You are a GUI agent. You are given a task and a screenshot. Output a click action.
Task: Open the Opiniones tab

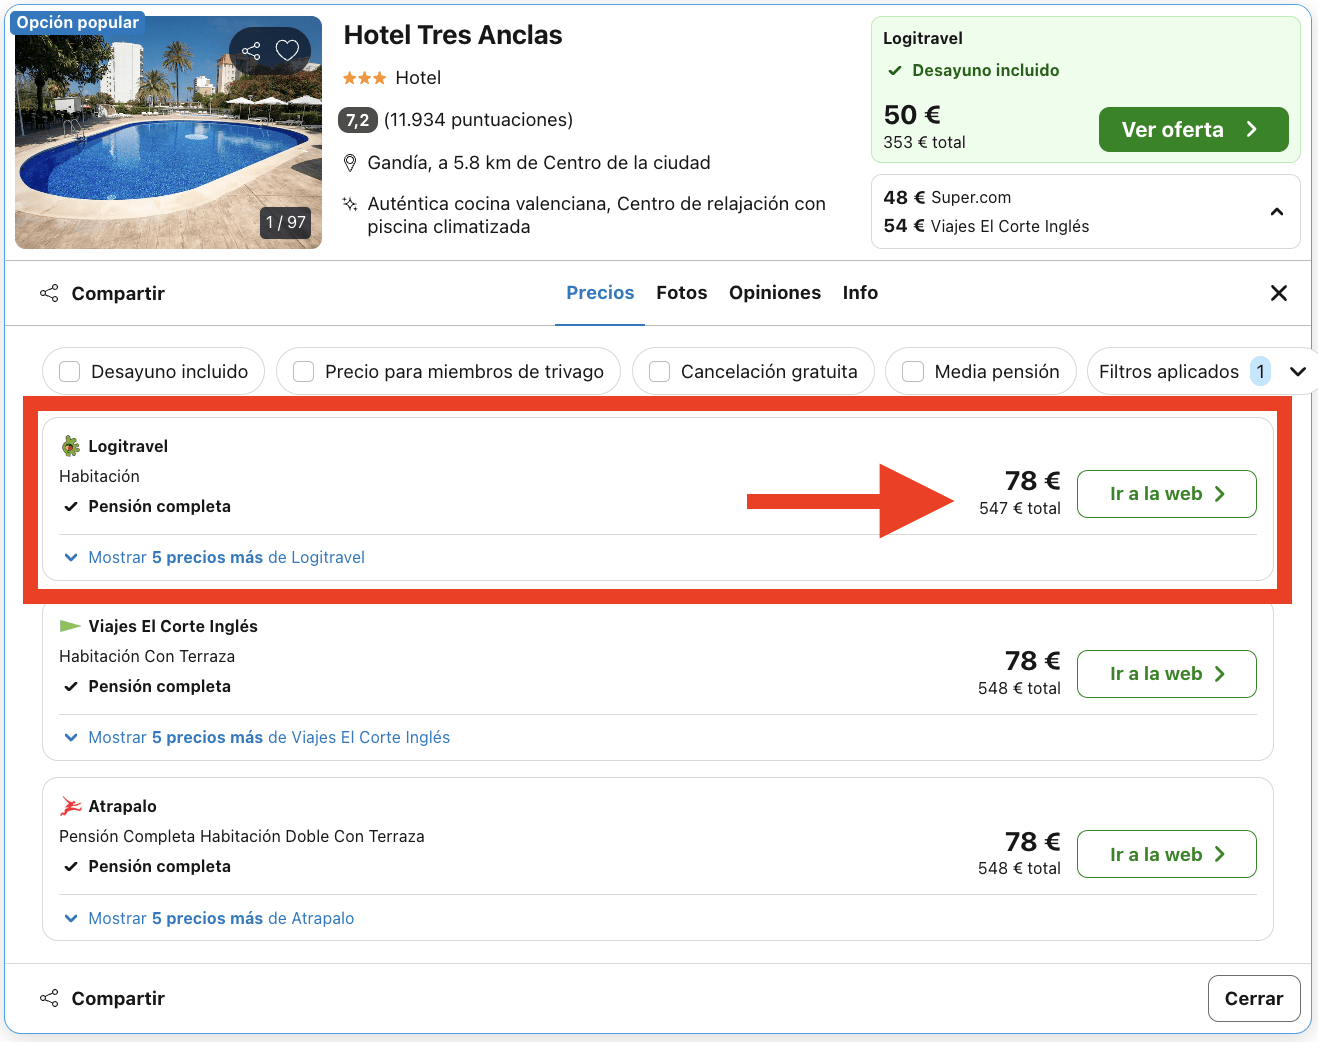click(x=775, y=292)
